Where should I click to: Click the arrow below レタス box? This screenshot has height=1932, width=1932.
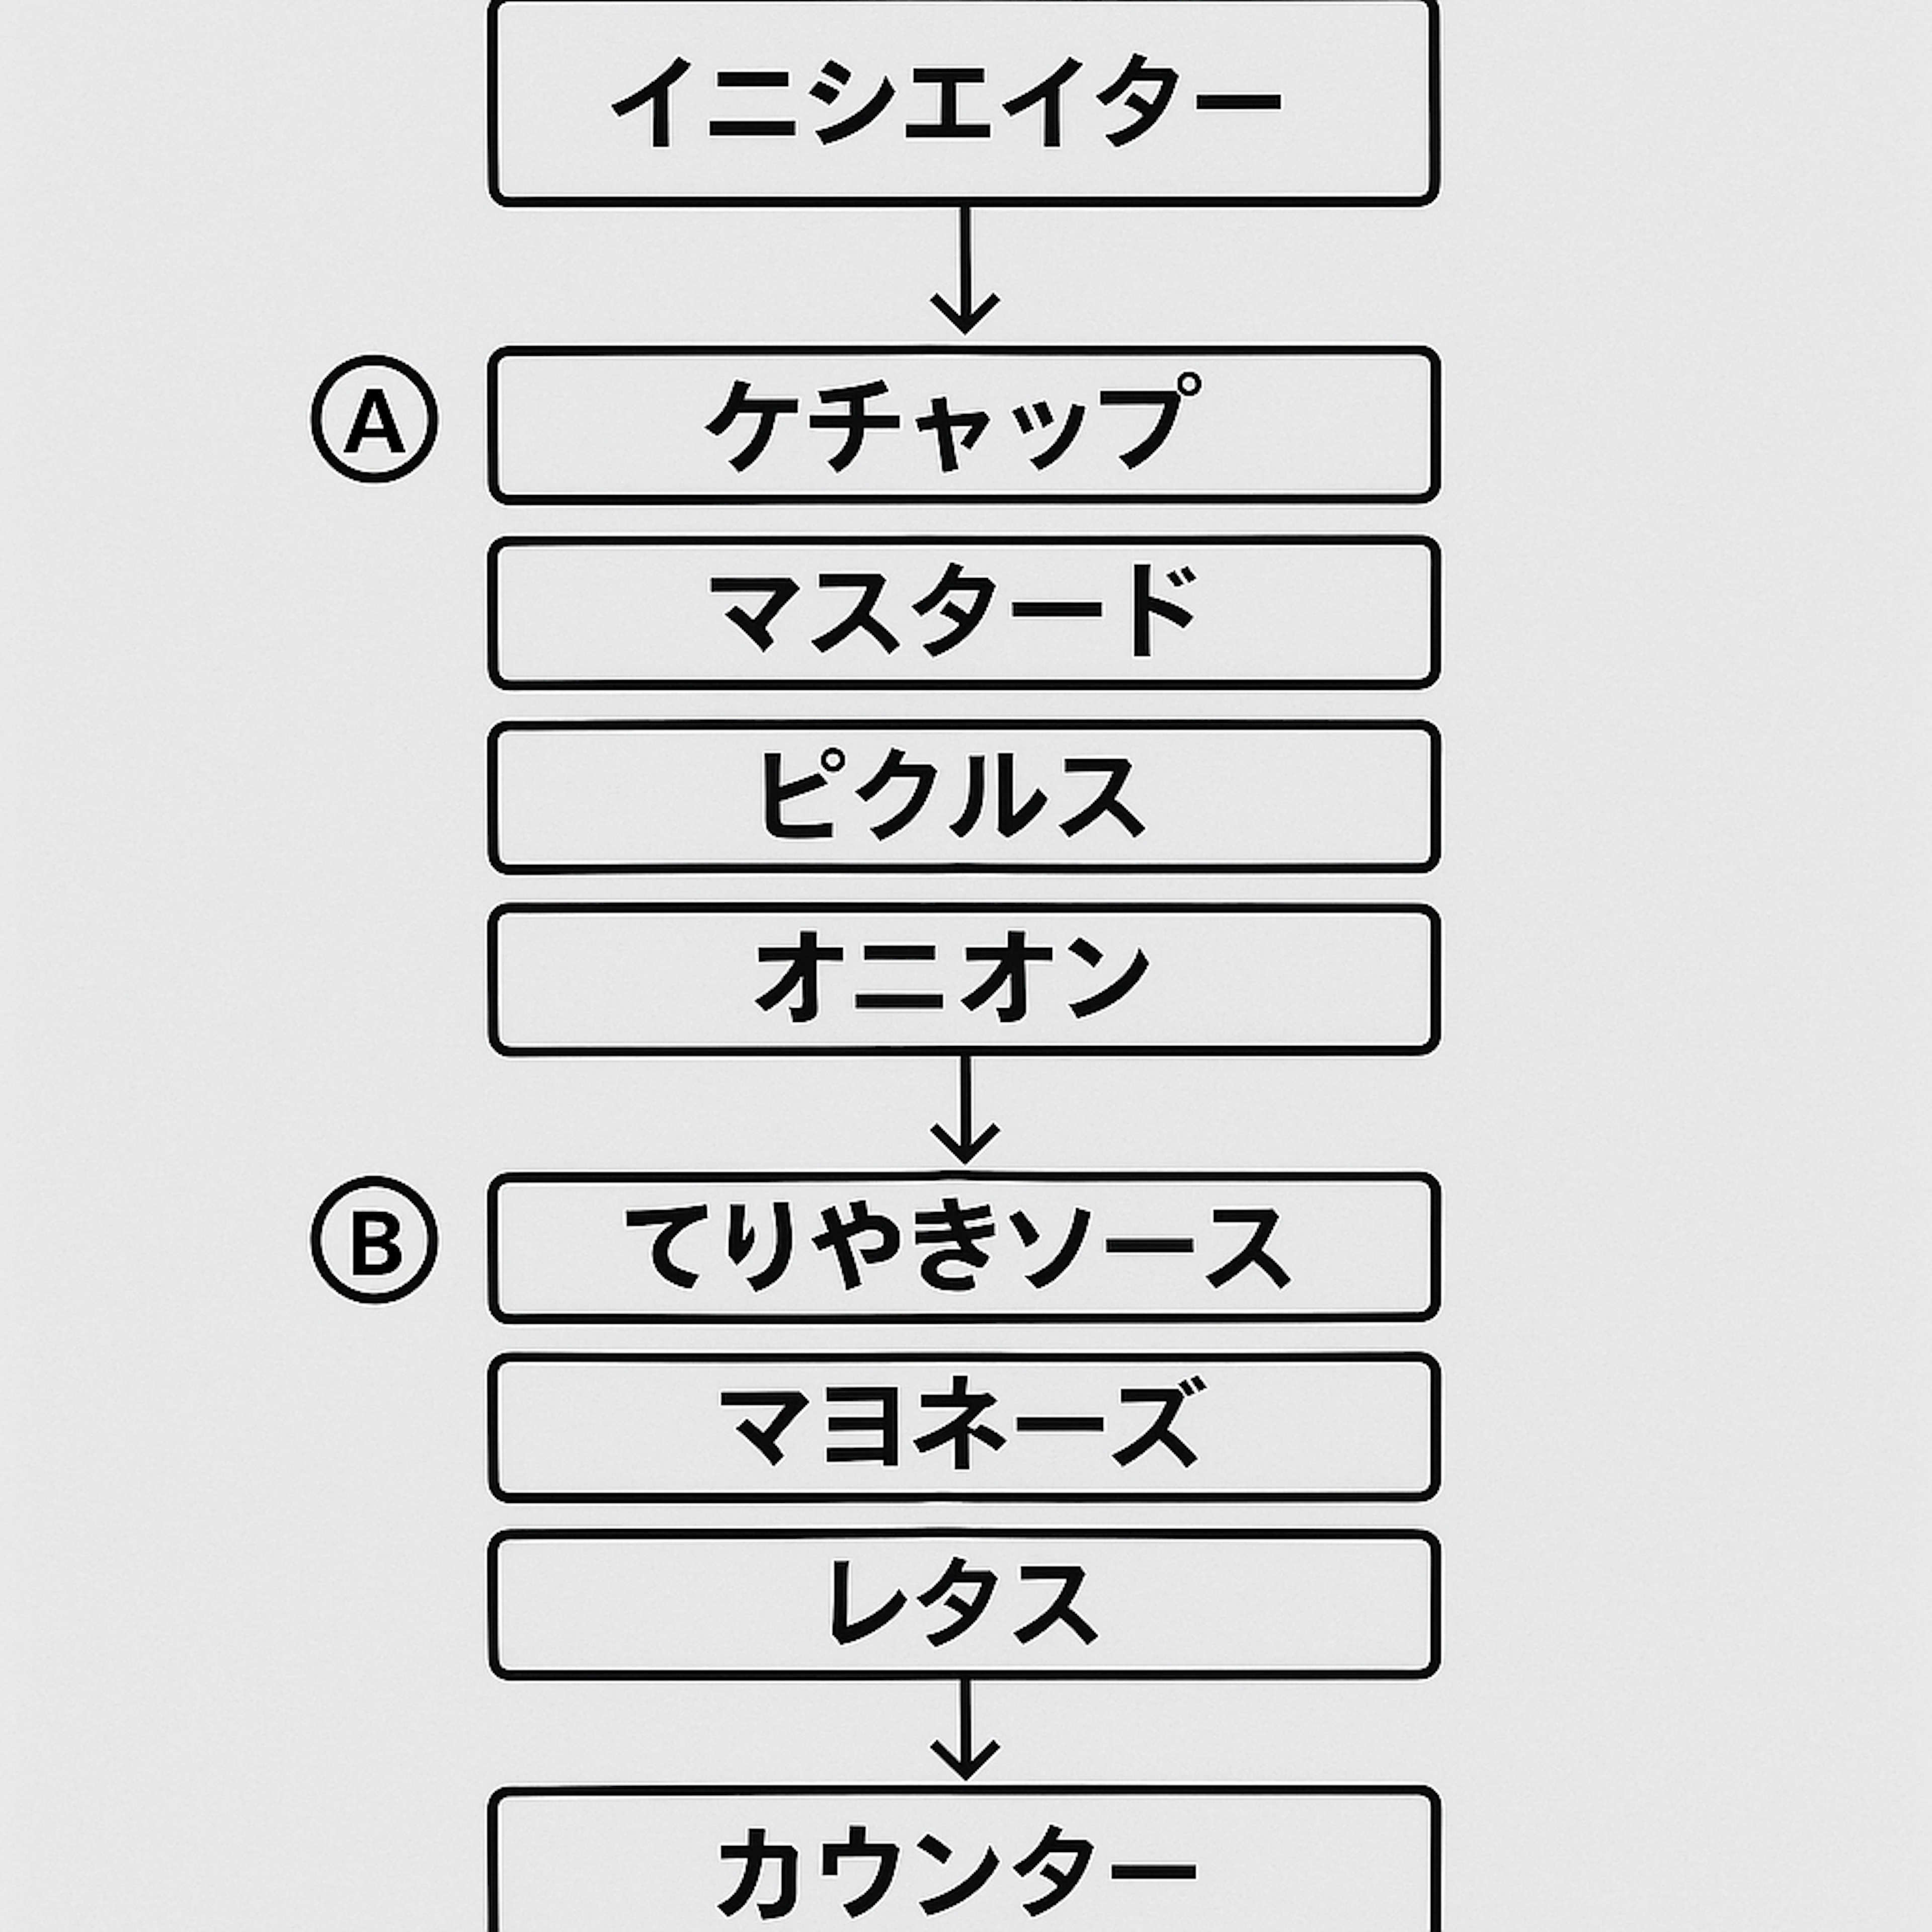click(x=965, y=1729)
